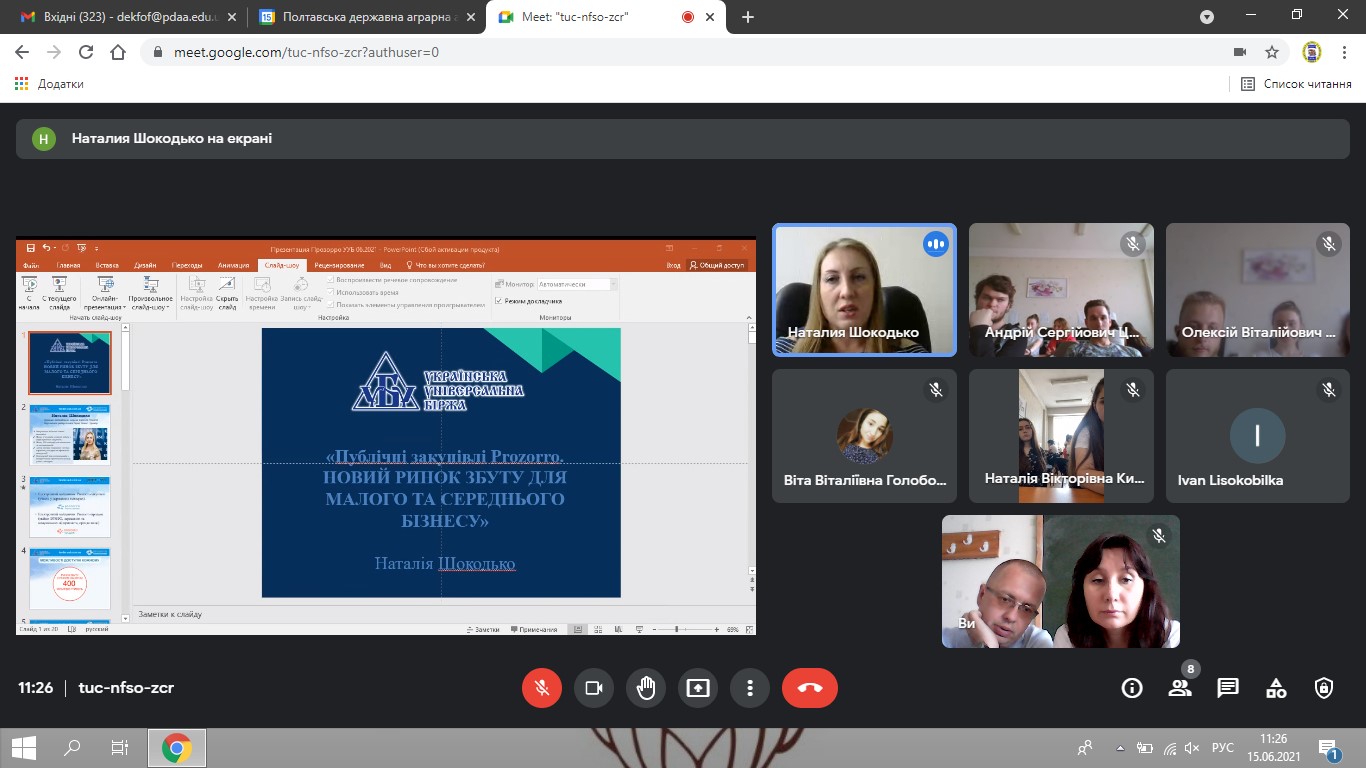Open PowerPoint 'Главная' ribbon tab

pos(68,265)
